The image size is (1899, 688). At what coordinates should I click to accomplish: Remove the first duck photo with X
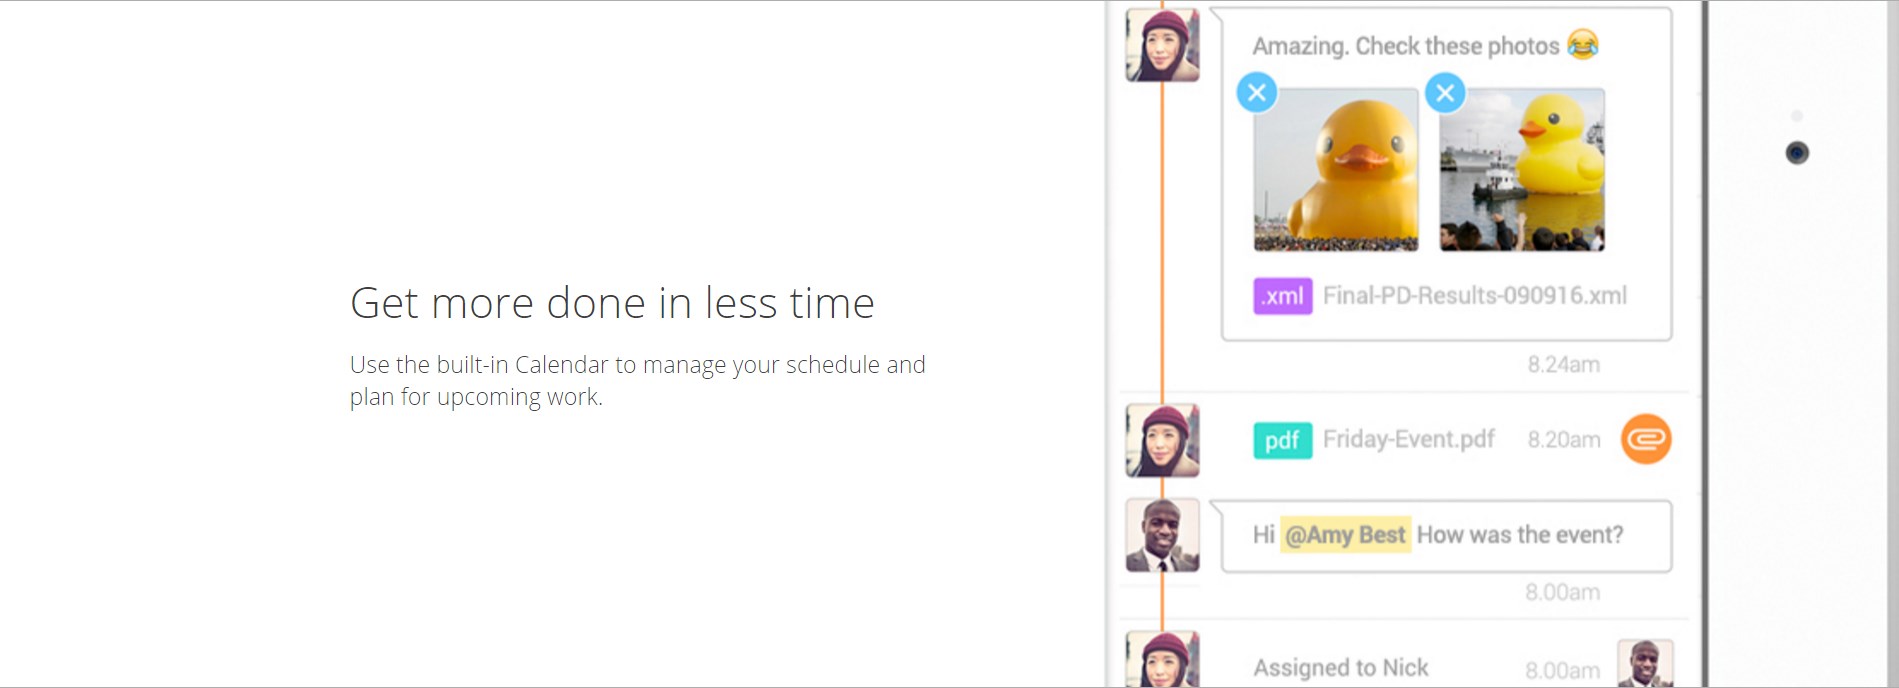point(1257,93)
